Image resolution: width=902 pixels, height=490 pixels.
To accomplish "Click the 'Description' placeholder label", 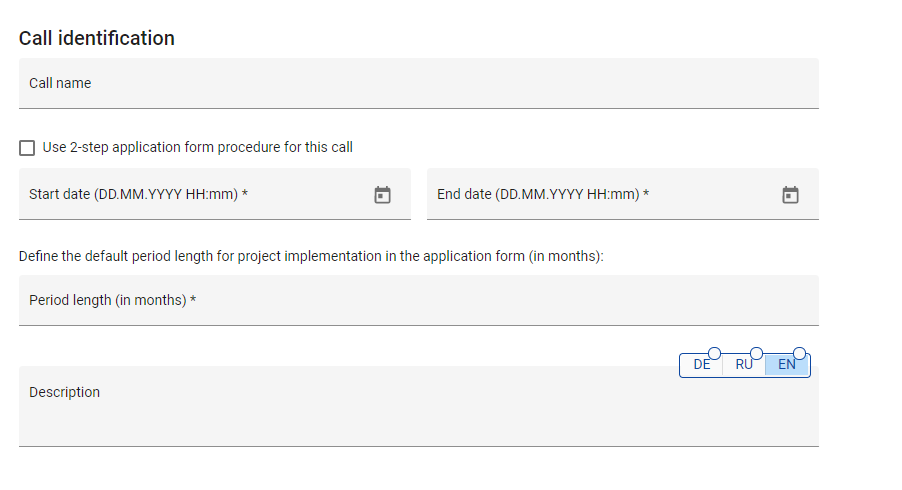I will pyautogui.click(x=65, y=393).
